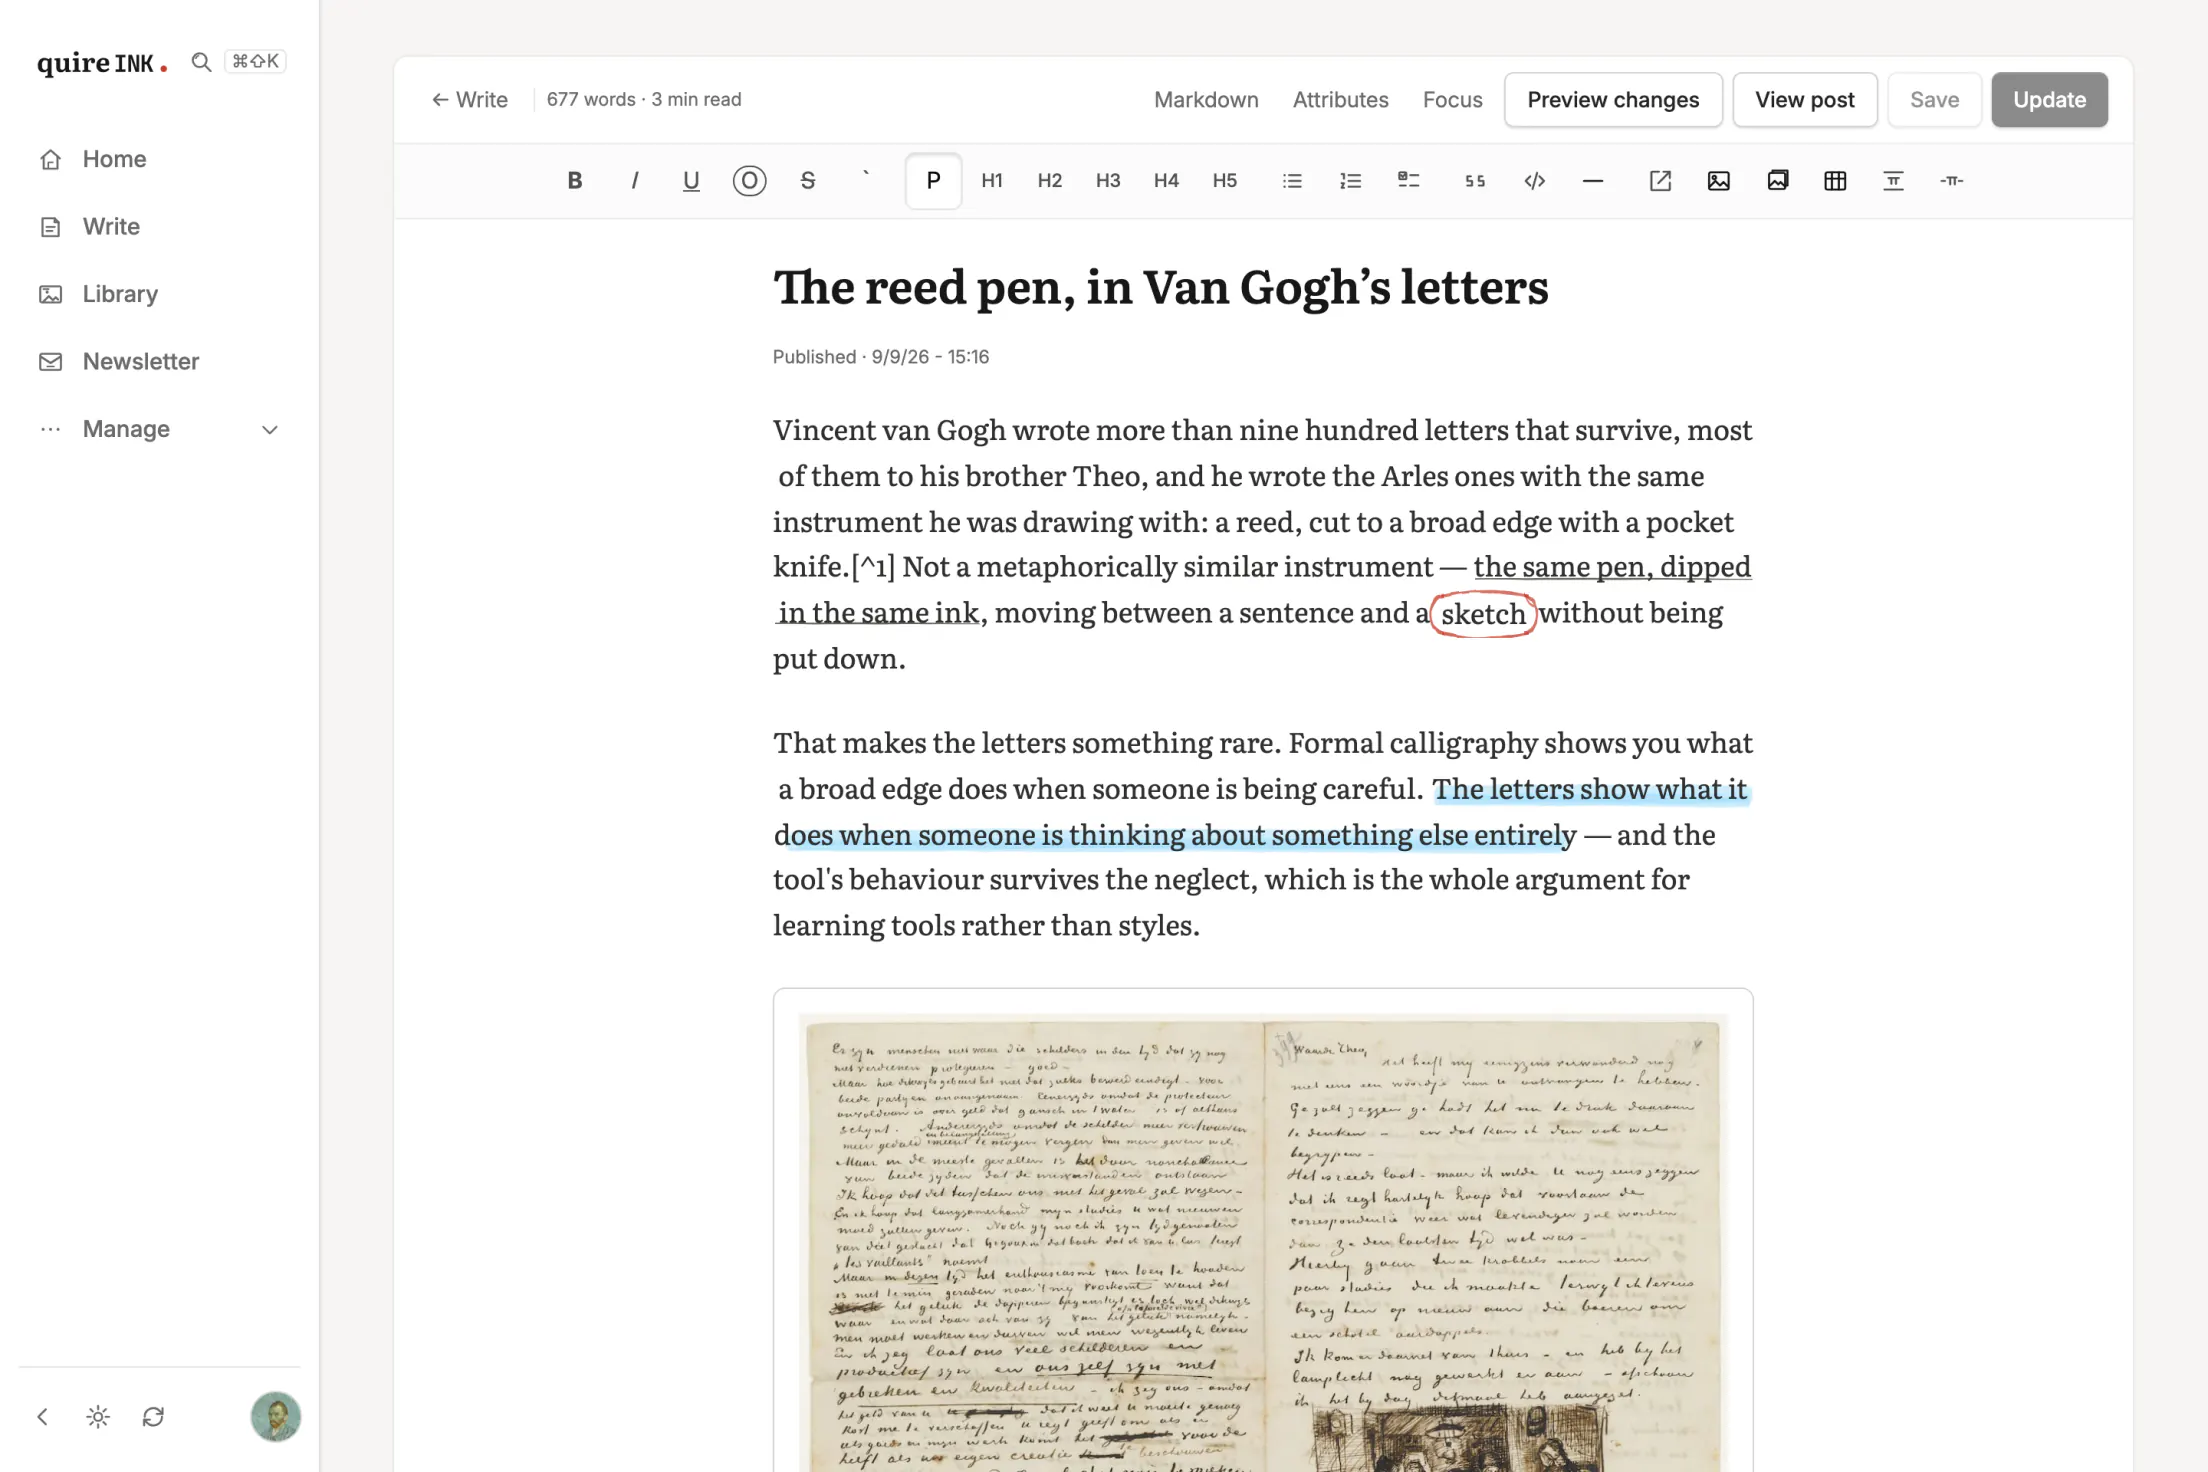Apply circled text annotation
2208x1472 pixels.
pos(749,181)
